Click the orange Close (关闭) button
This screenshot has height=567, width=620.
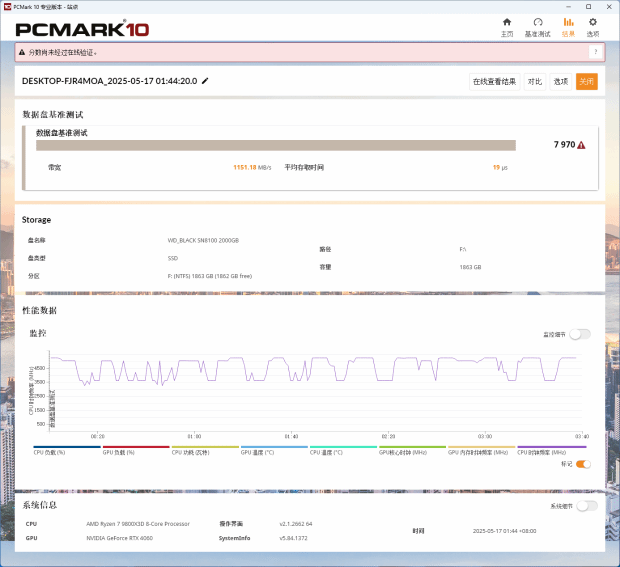click(586, 81)
